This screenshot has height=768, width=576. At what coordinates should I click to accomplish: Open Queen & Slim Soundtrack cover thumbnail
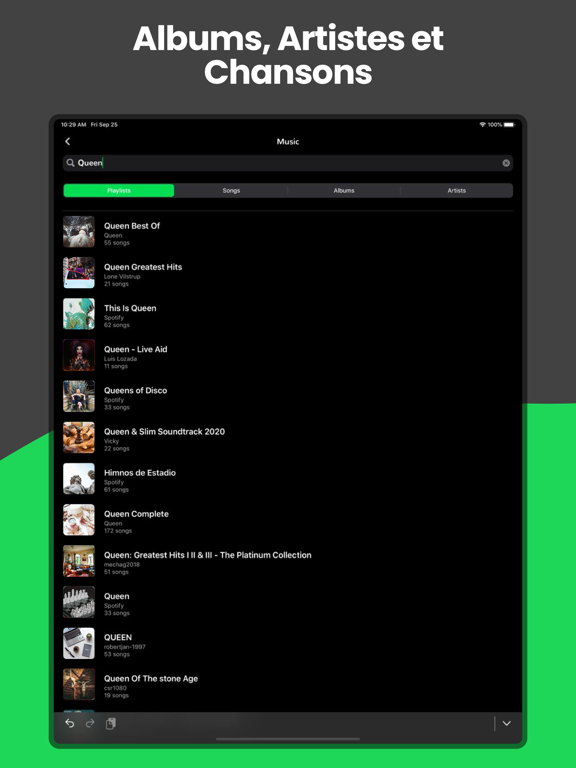click(79, 437)
